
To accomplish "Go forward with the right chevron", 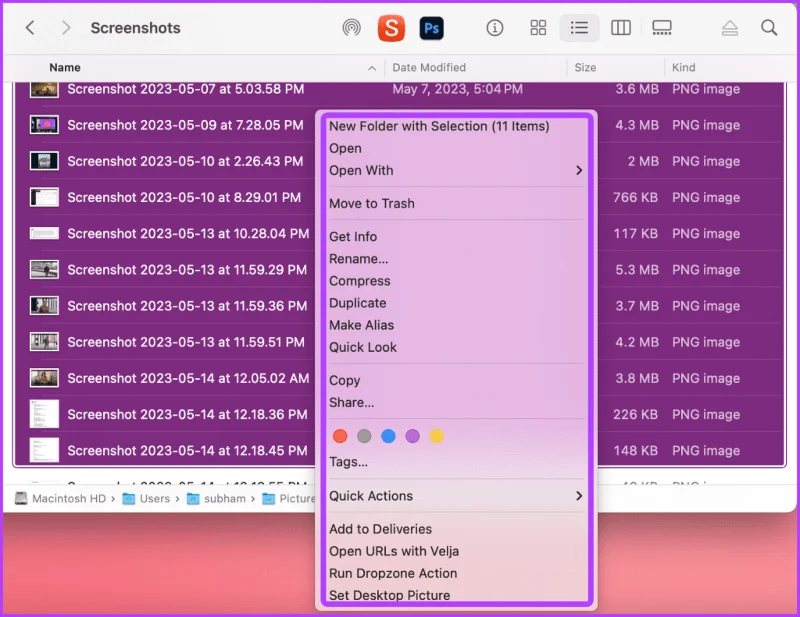I will pos(66,28).
